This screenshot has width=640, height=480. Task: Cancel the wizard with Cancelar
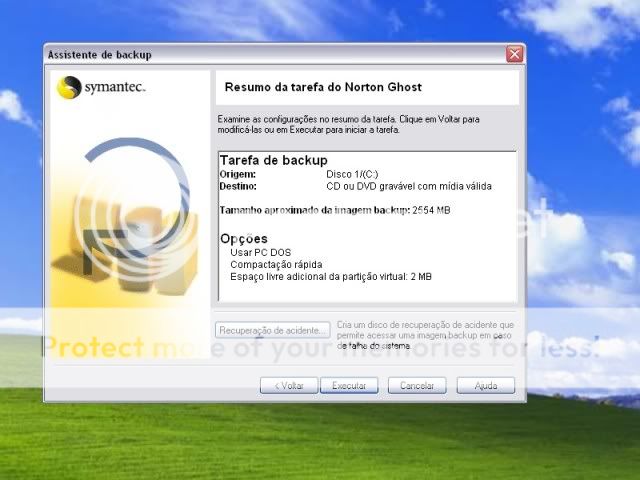click(x=417, y=385)
